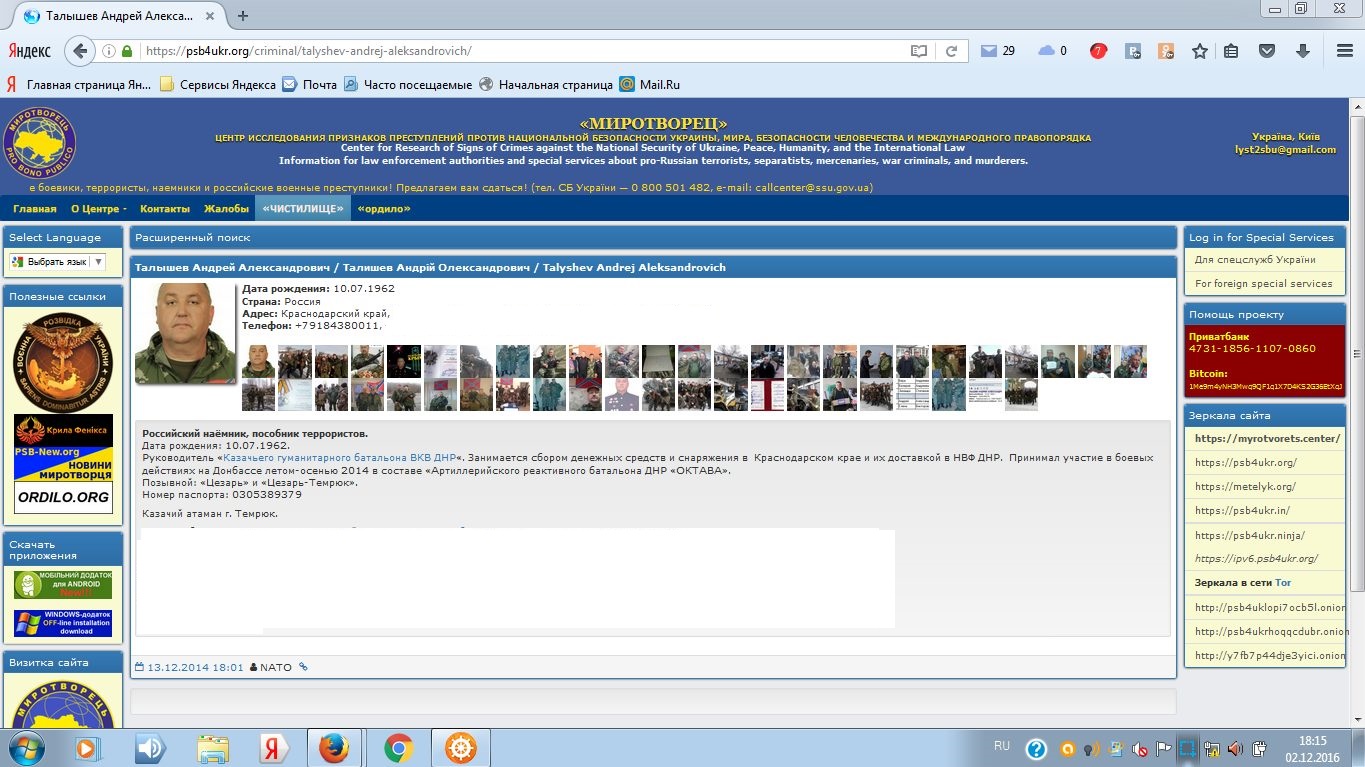Open the psb4uklopi7ocb5l.onion mirror link
Screen dimensions: 1365x767
[1269, 606]
